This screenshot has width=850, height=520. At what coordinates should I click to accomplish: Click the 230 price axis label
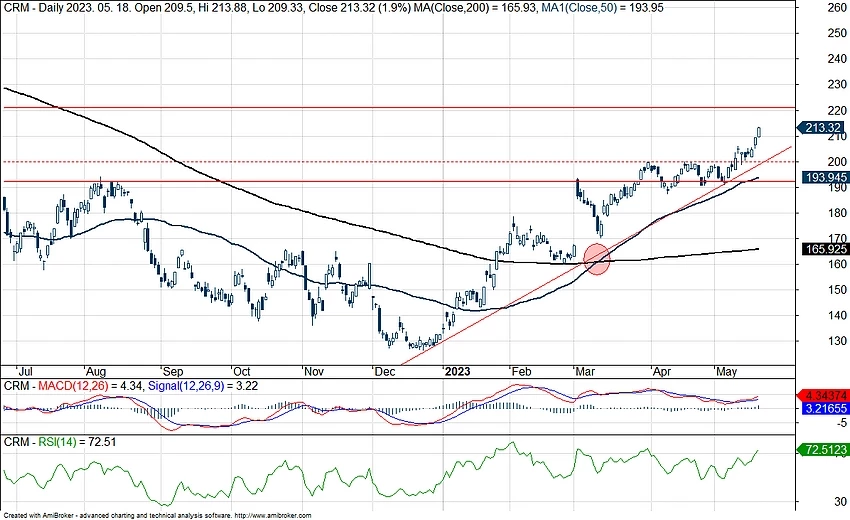pyautogui.click(x=837, y=85)
